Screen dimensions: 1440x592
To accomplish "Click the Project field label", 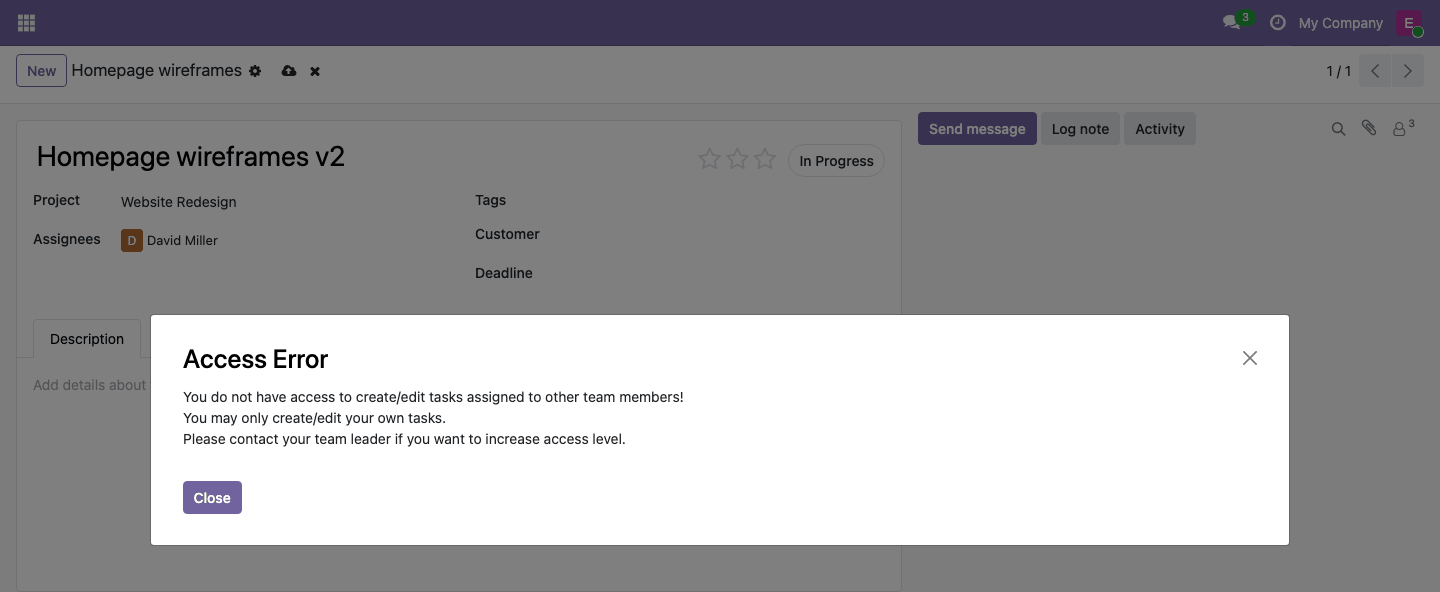I will pos(56,200).
